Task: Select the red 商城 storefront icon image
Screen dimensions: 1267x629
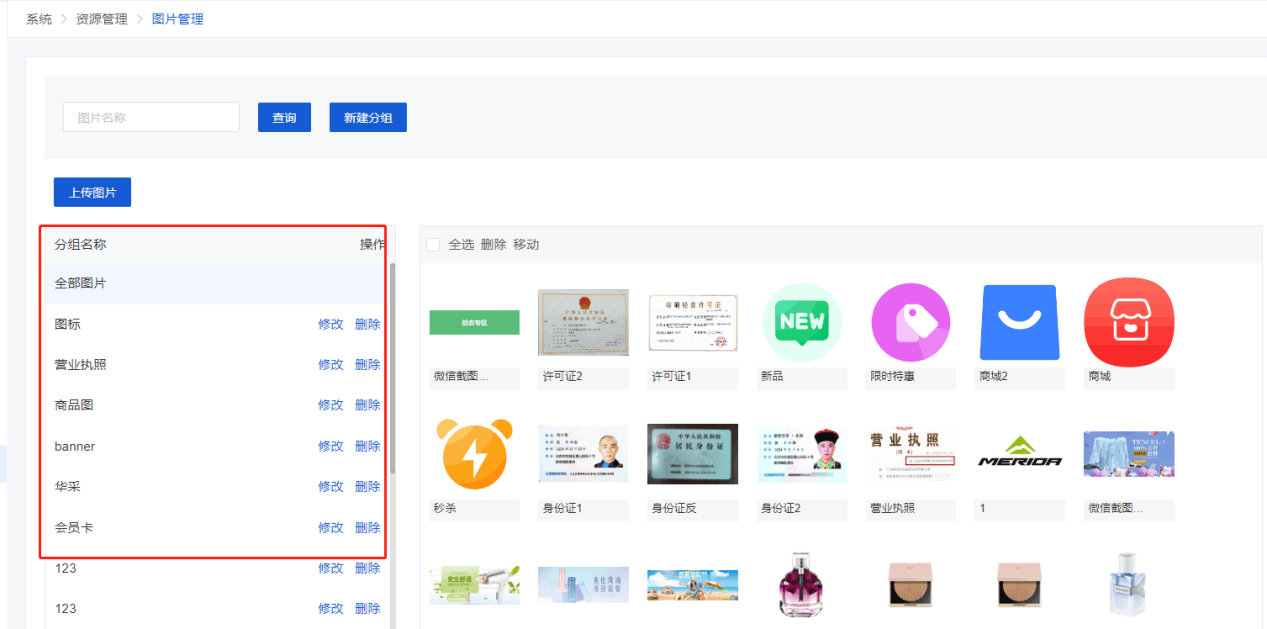Action: 1129,322
